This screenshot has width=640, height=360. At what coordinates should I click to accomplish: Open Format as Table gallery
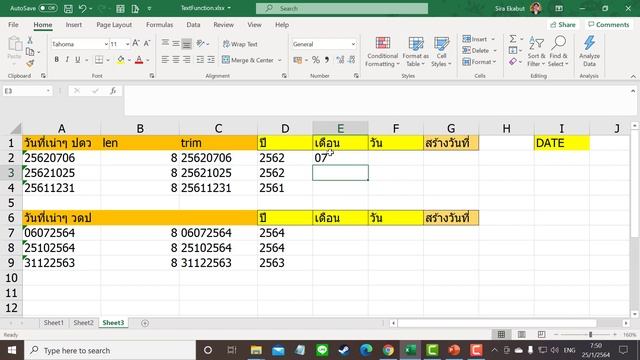tap(416, 52)
